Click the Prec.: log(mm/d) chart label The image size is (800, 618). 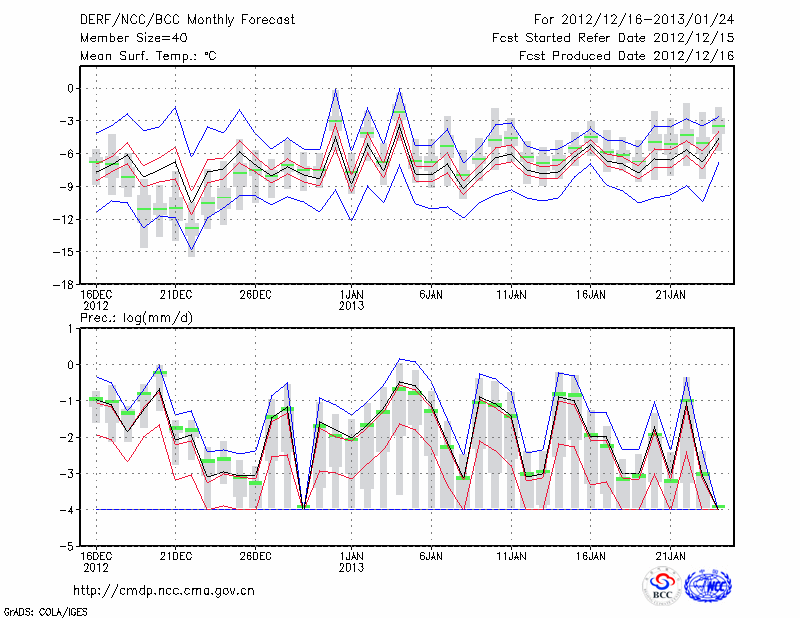click(137, 317)
